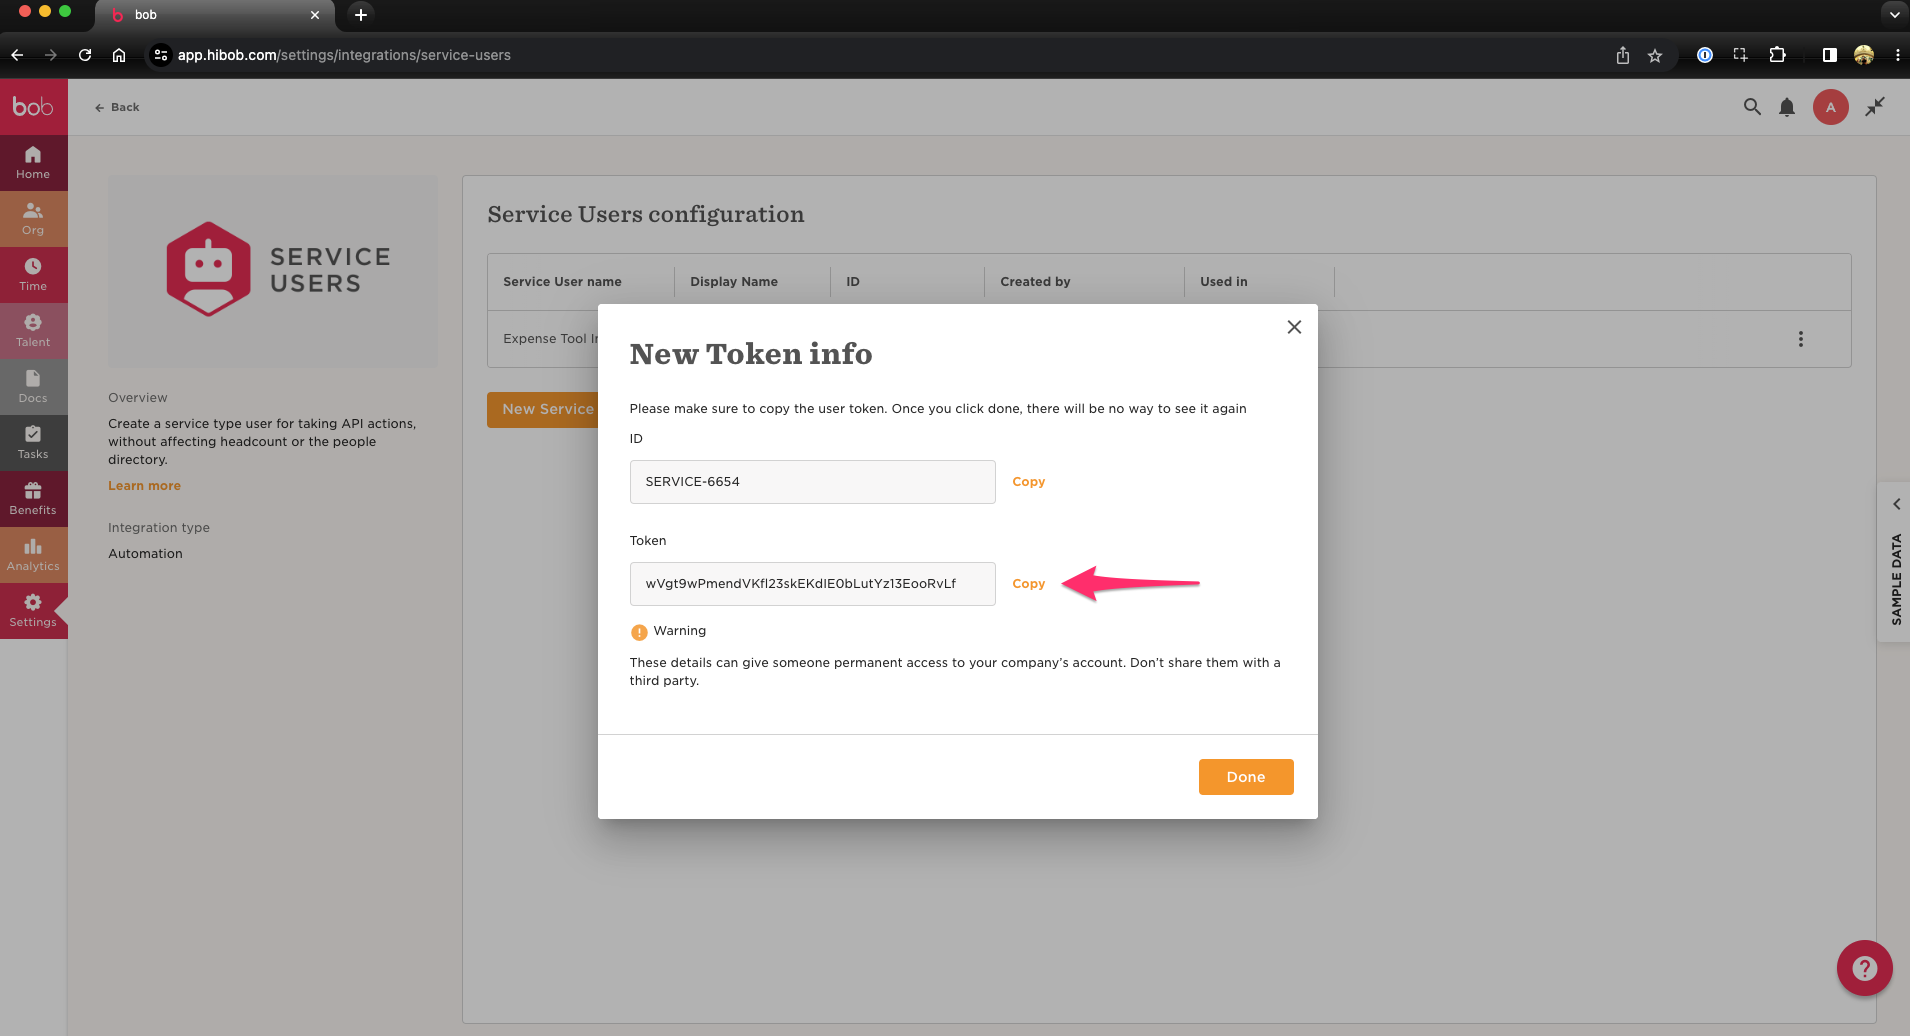Open Home in the sidebar
The image size is (1910, 1036).
[33, 163]
